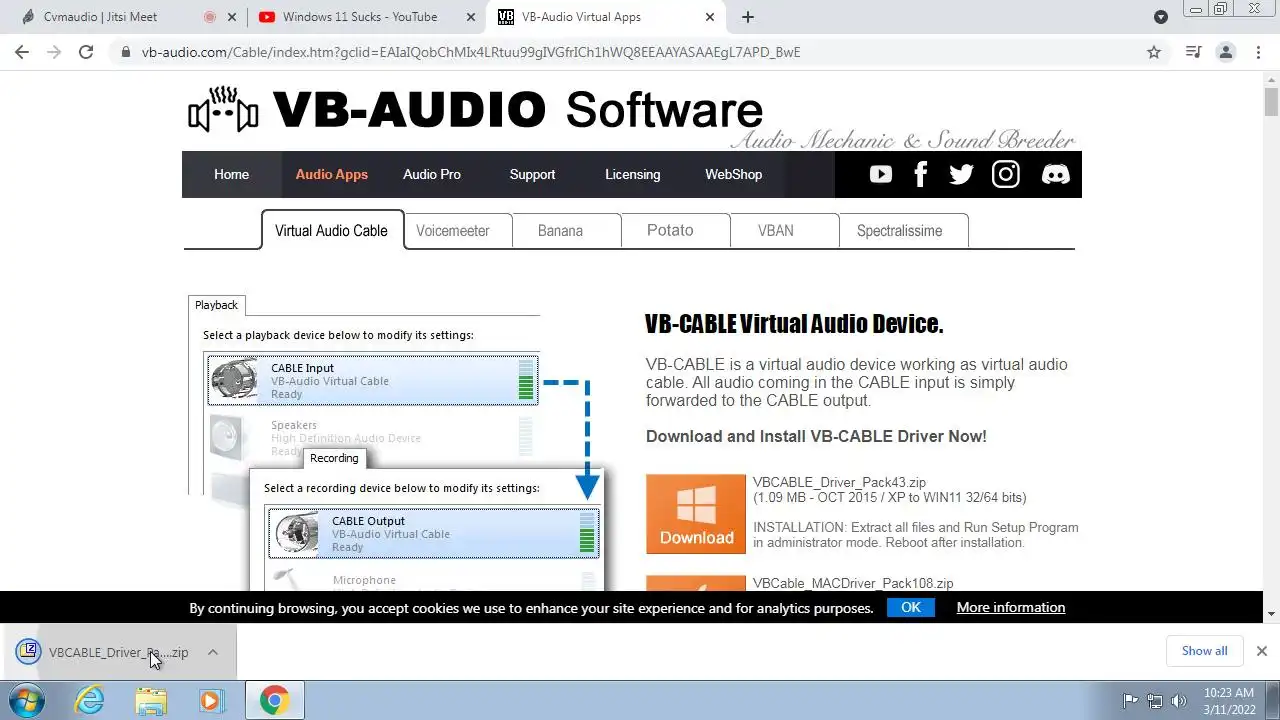
Task: Open VB-Audio Discord icon
Action: (x=1055, y=174)
